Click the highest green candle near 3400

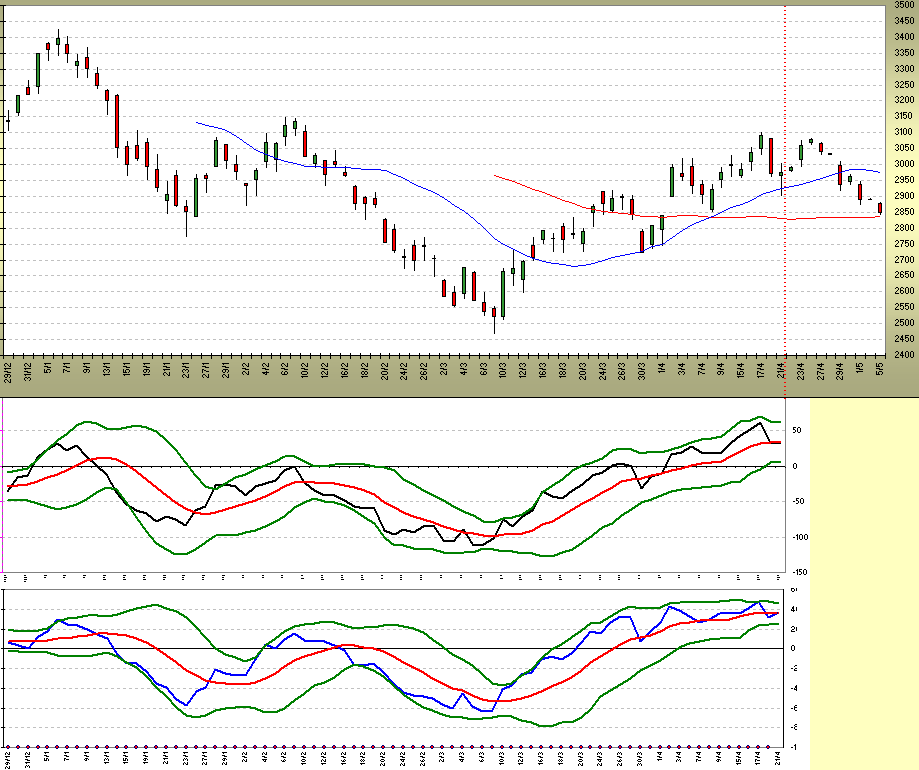pos(57,41)
